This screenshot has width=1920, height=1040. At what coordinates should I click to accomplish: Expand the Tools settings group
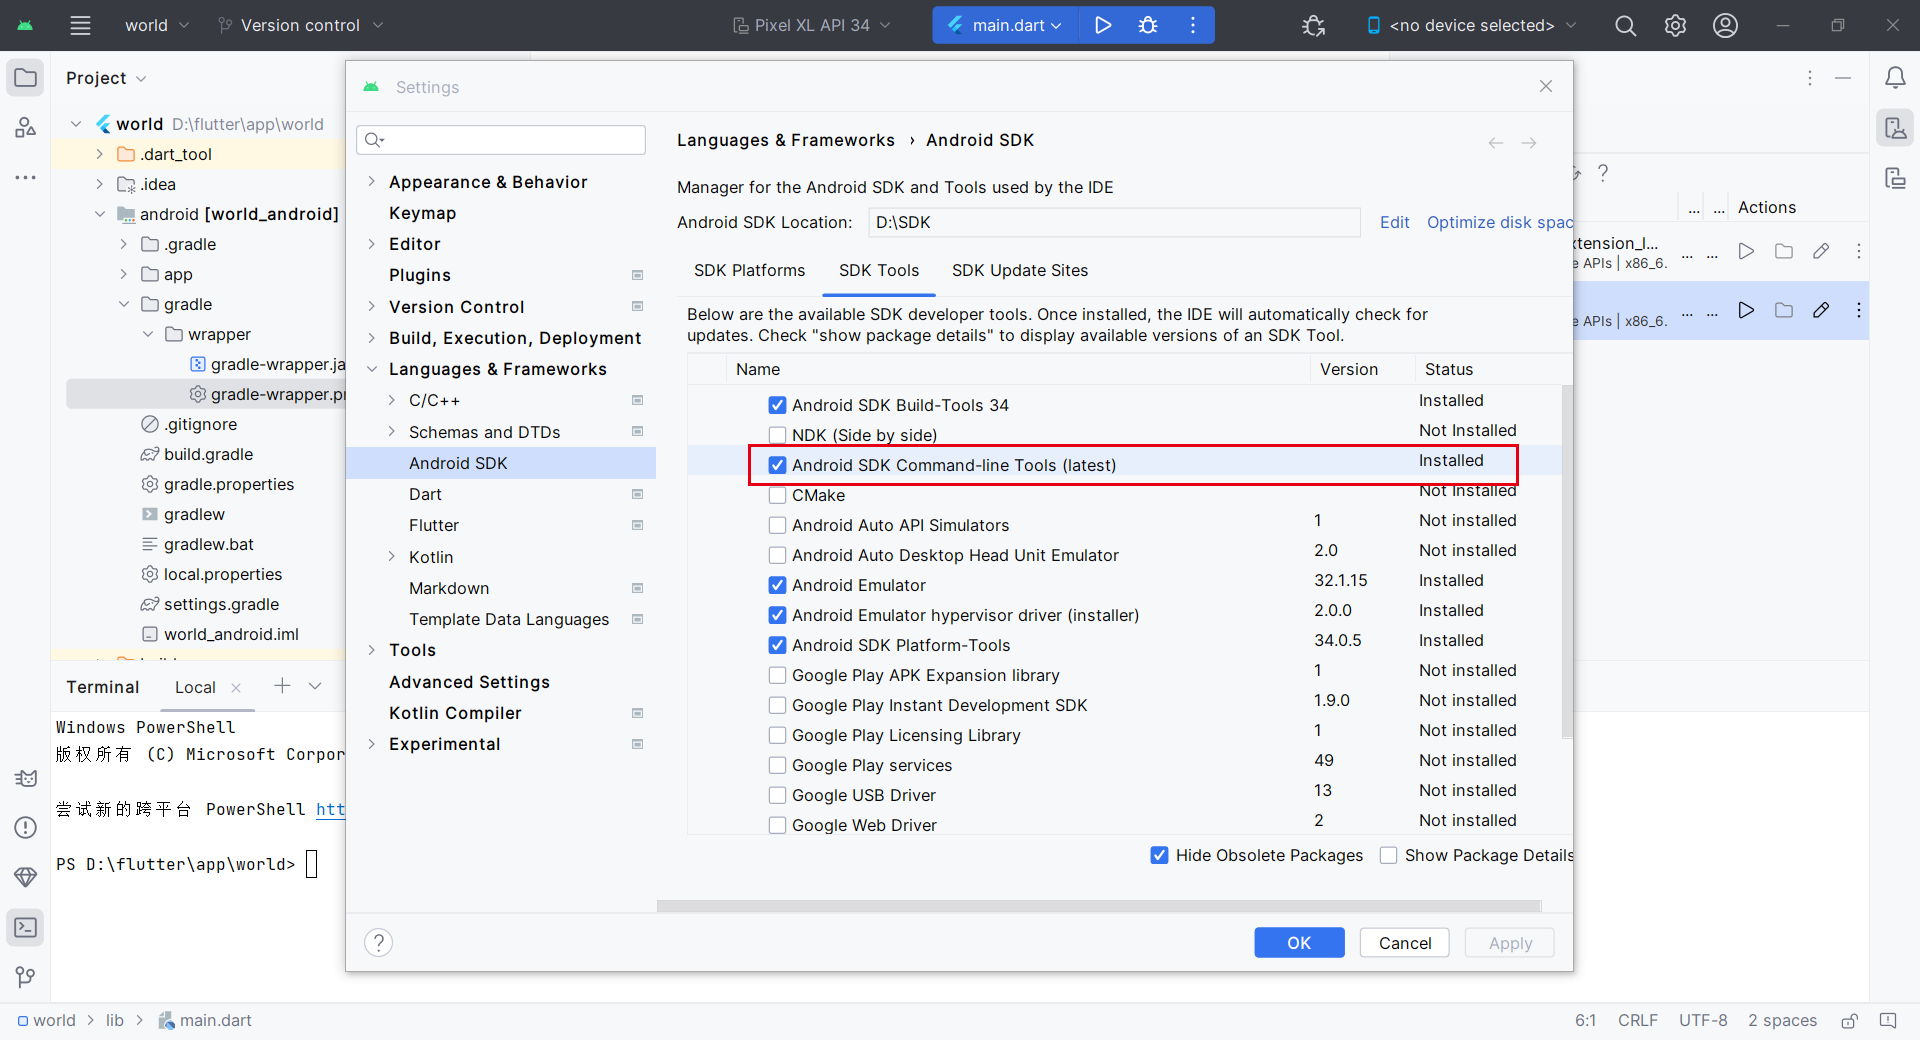click(x=372, y=650)
